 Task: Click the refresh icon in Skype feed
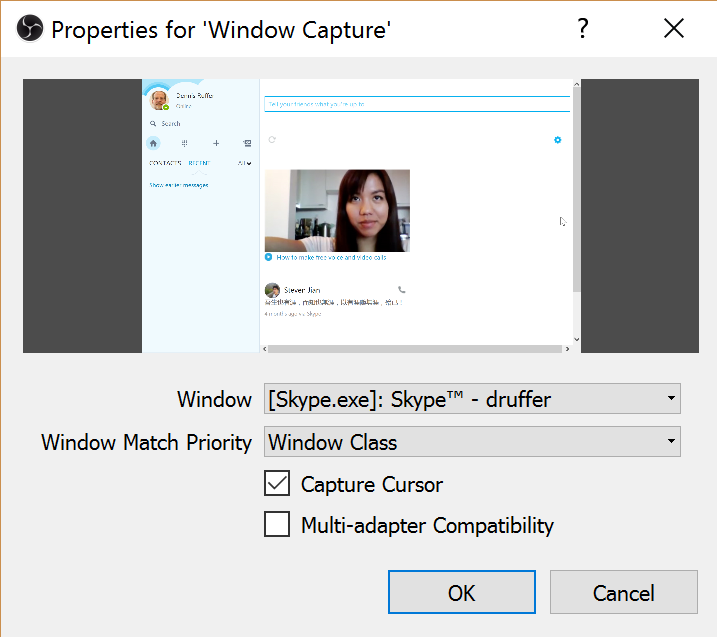click(x=271, y=140)
